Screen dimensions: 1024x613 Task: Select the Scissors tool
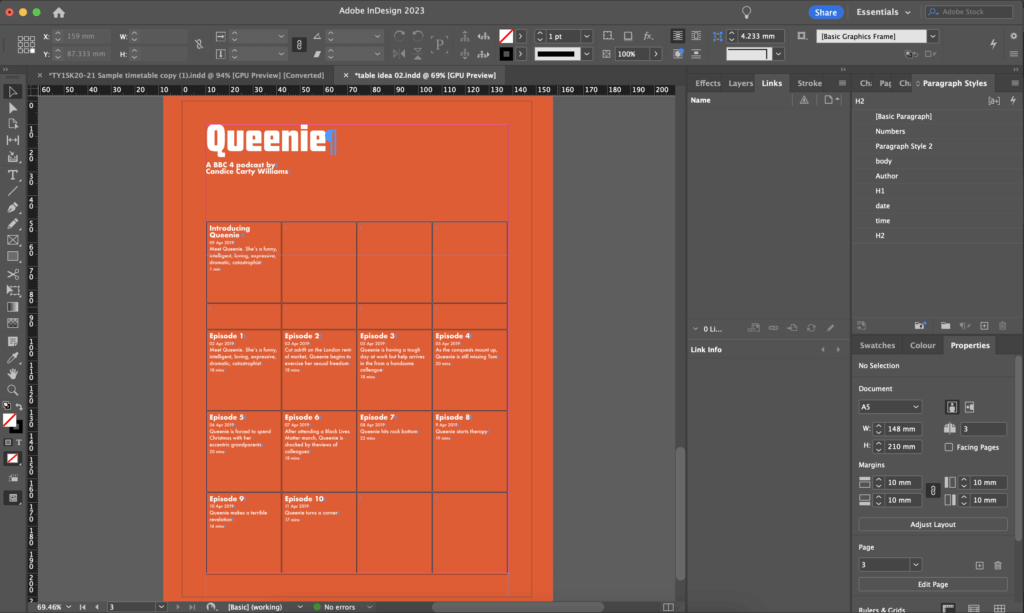[x=12, y=274]
